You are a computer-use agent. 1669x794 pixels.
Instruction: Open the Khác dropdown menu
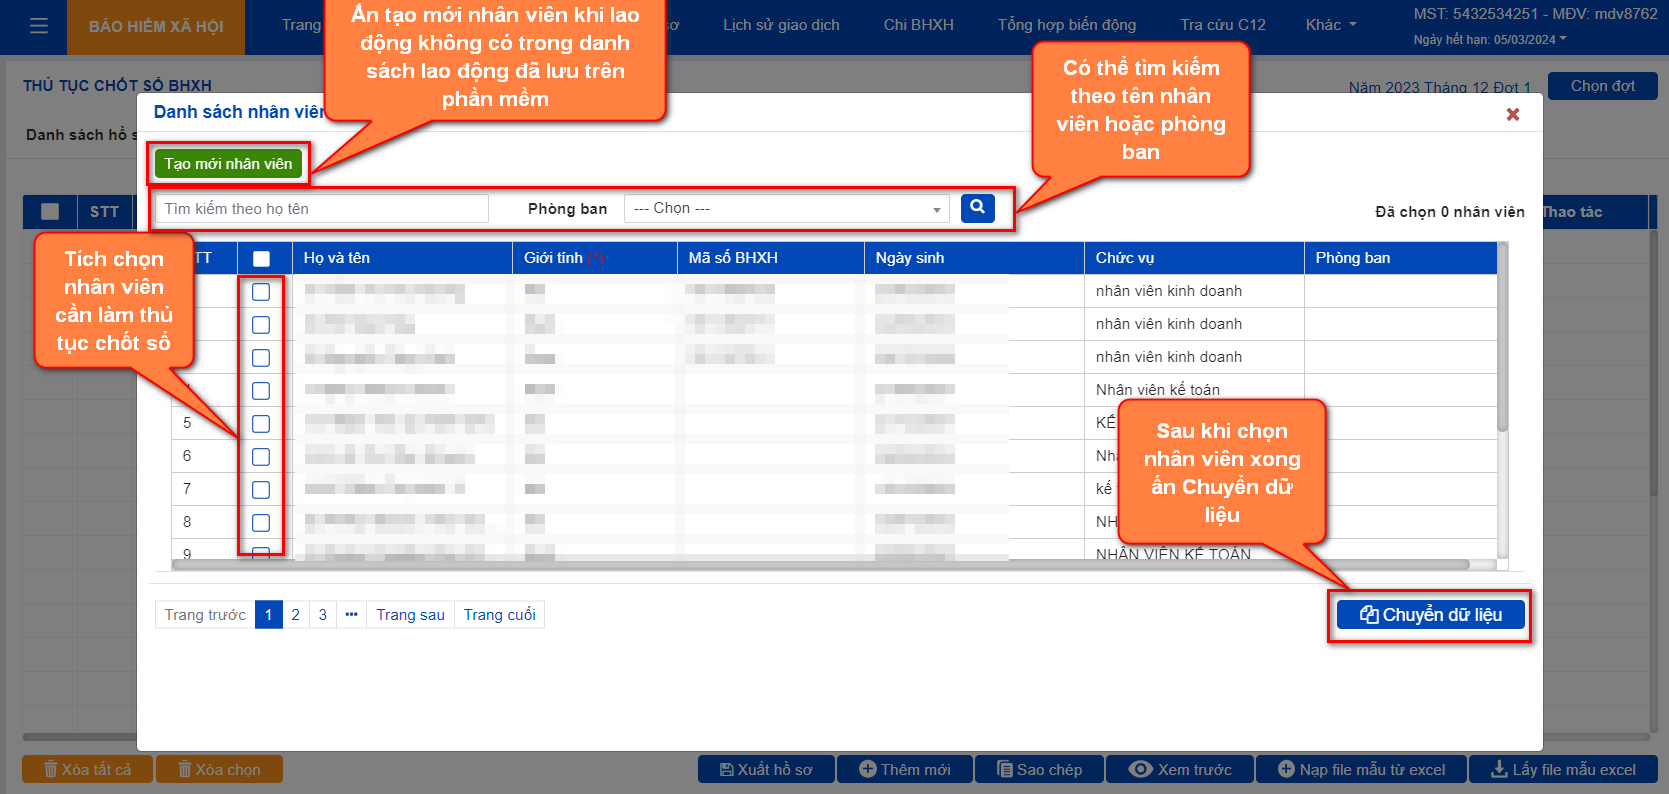1330,25
